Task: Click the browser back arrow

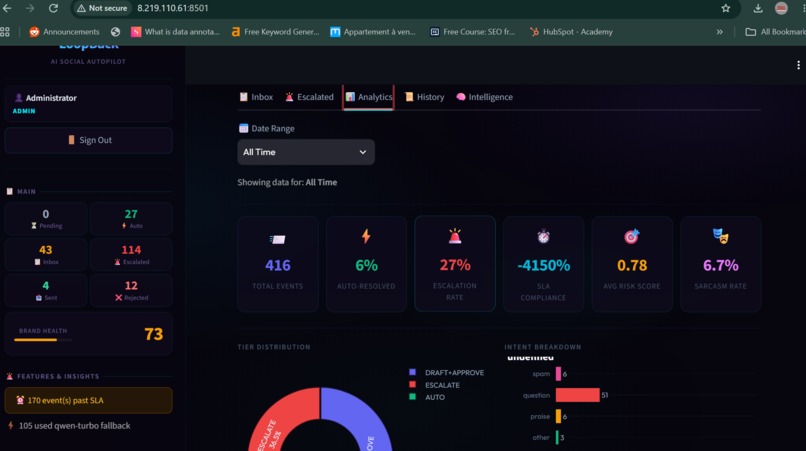Action: pyautogui.click(x=7, y=8)
